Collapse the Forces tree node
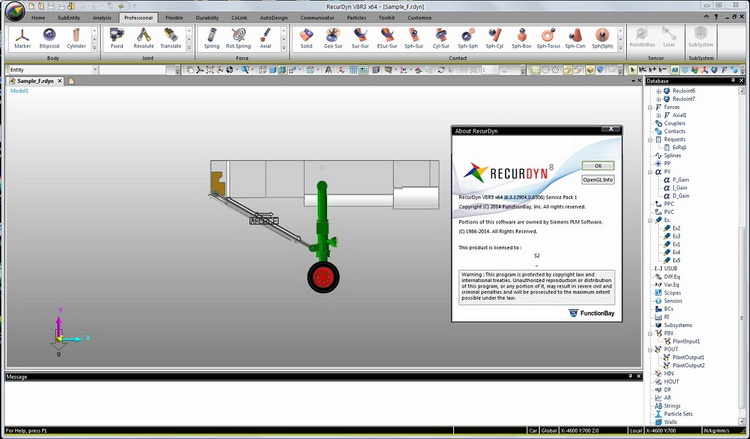 click(651, 107)
